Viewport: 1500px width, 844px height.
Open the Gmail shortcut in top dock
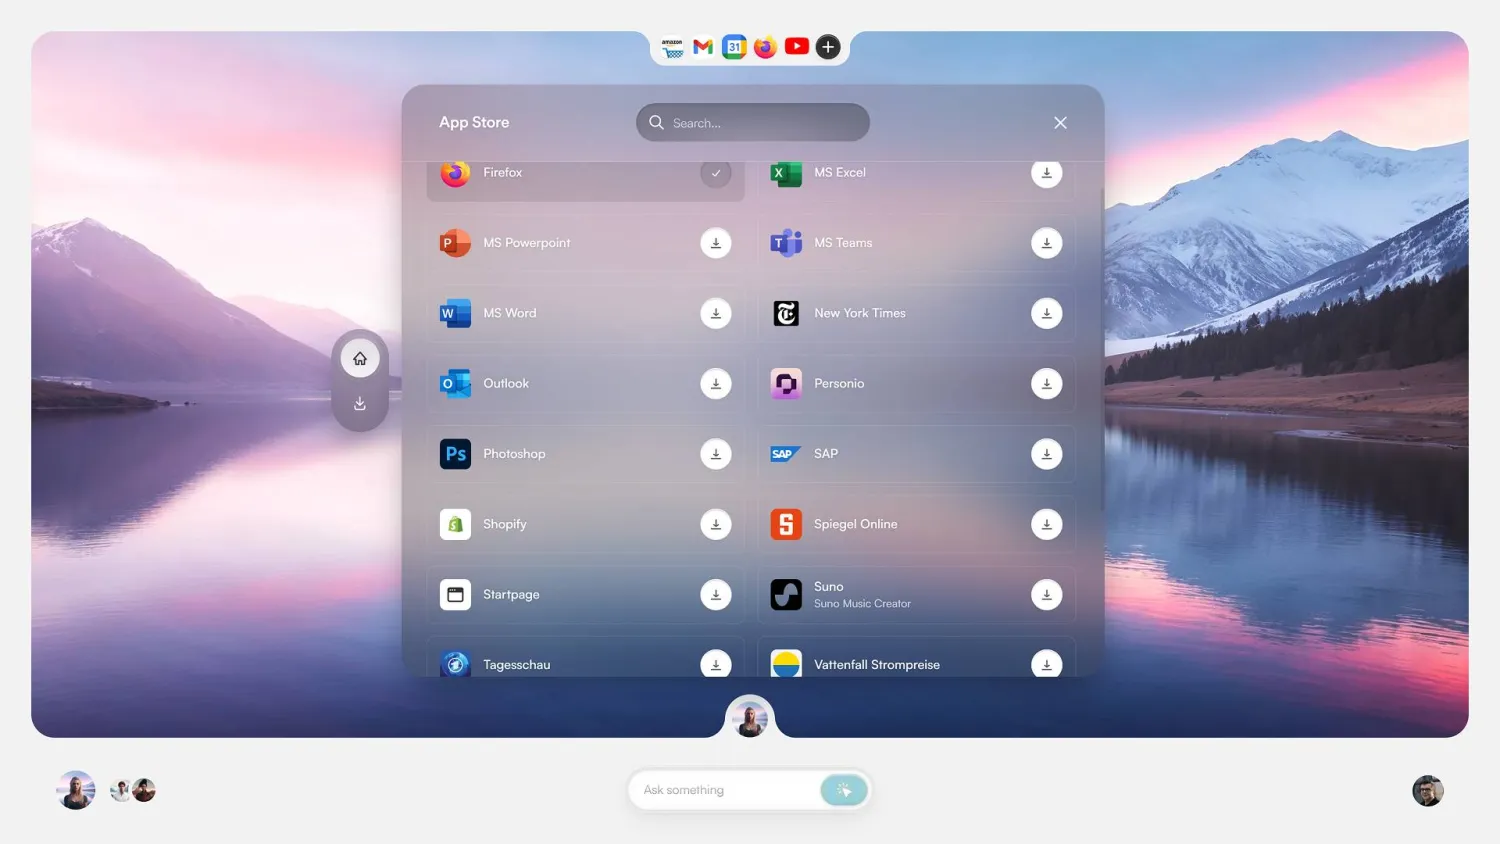703,47
